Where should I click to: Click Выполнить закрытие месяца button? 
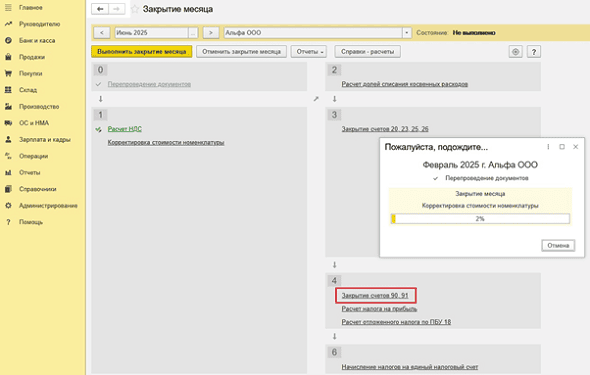pyautogui.click(x=141, y=52)
